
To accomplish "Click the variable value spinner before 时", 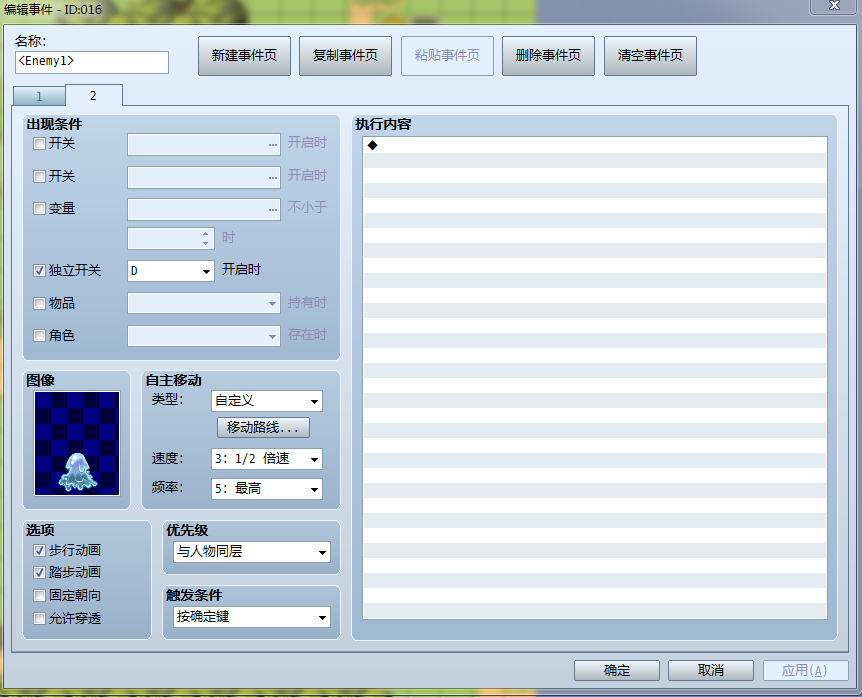I will (x=170, y=239).
